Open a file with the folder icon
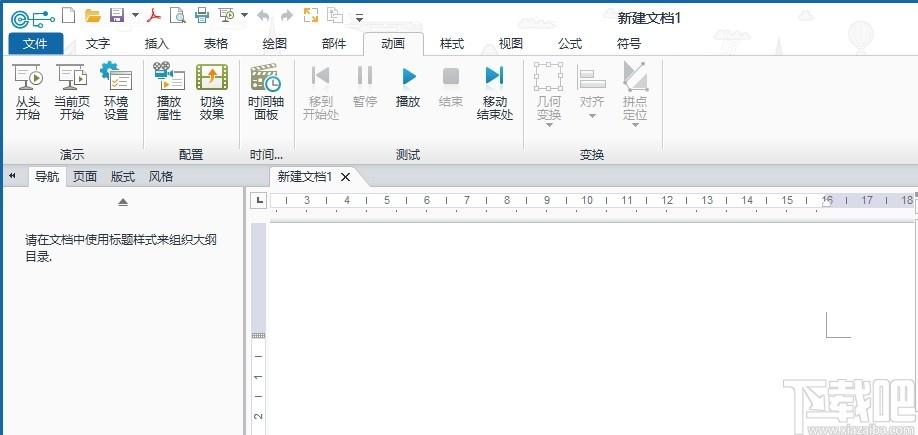The height and width of the screenshot is (435, 918). 93,16
